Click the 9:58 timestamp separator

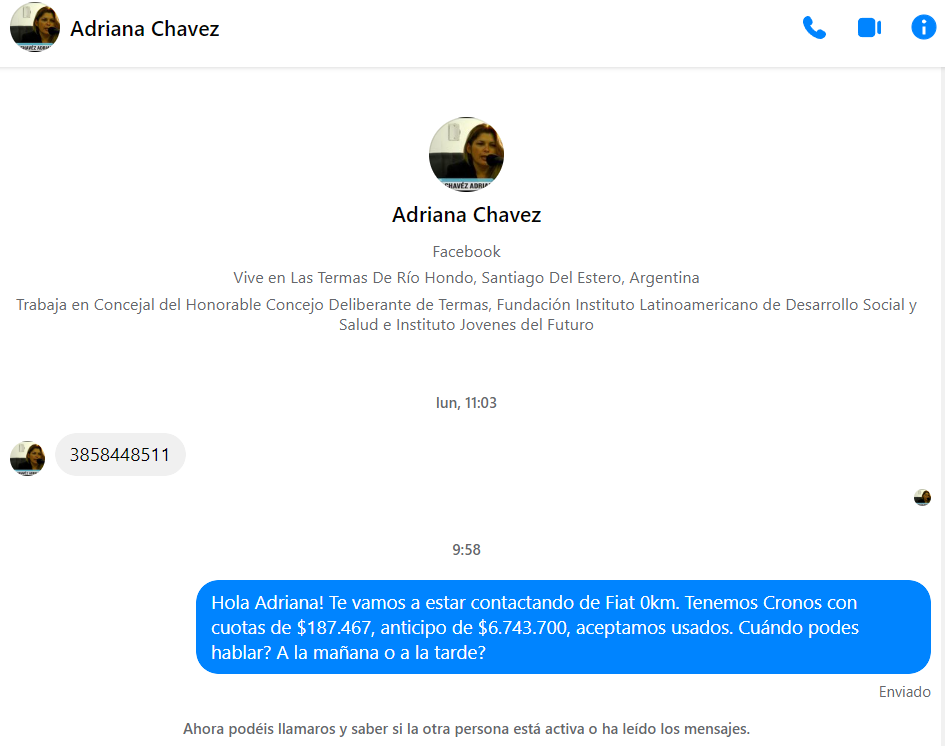pyautogui.click(x=466, y=550)
